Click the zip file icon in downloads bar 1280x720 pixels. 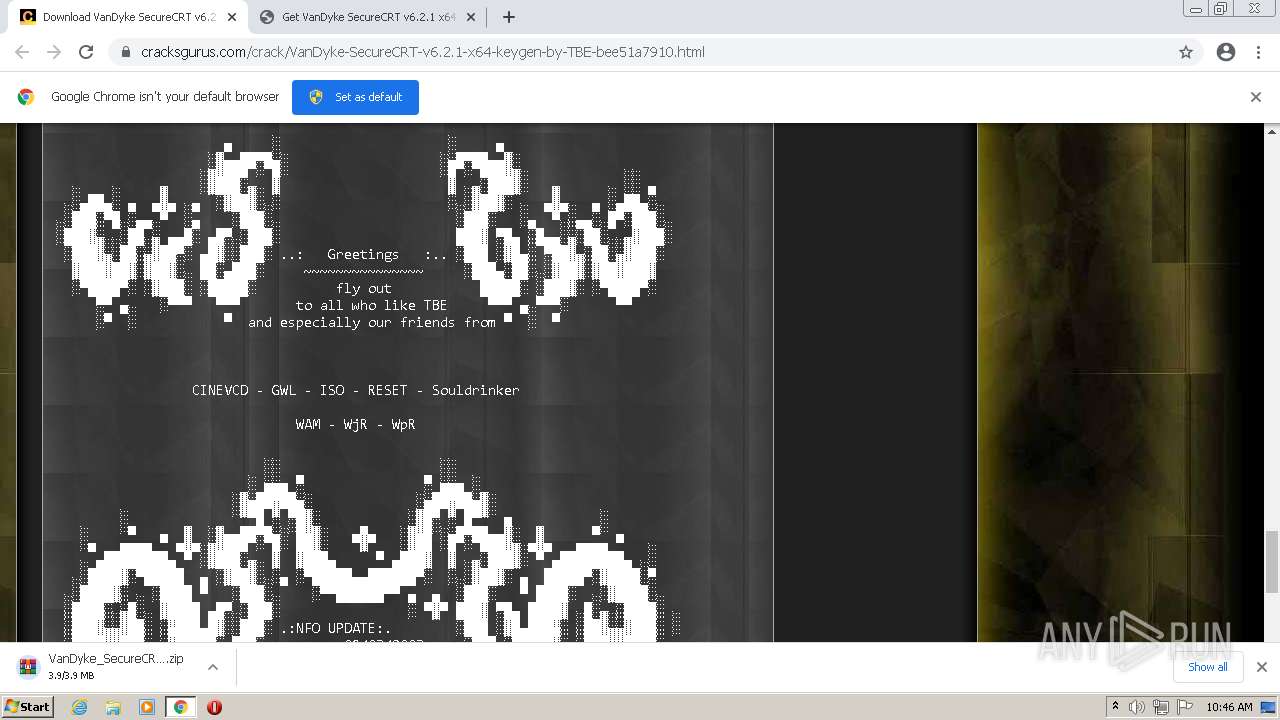28,667
